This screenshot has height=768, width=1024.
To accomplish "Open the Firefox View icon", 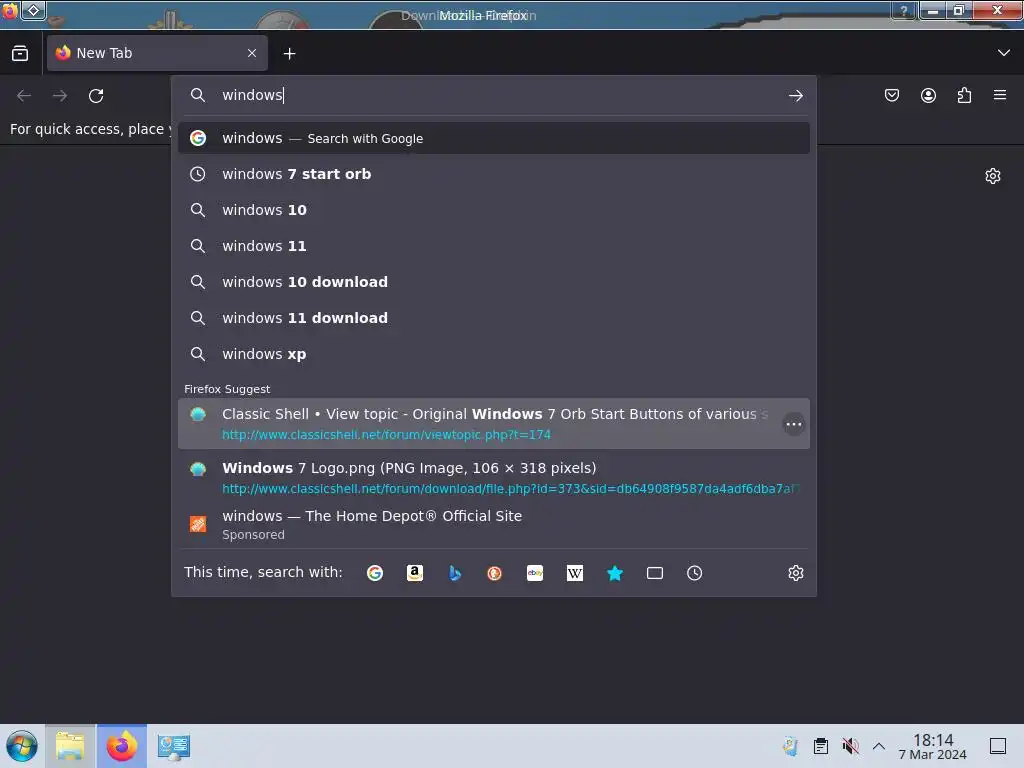I will [x=20, y=53].
